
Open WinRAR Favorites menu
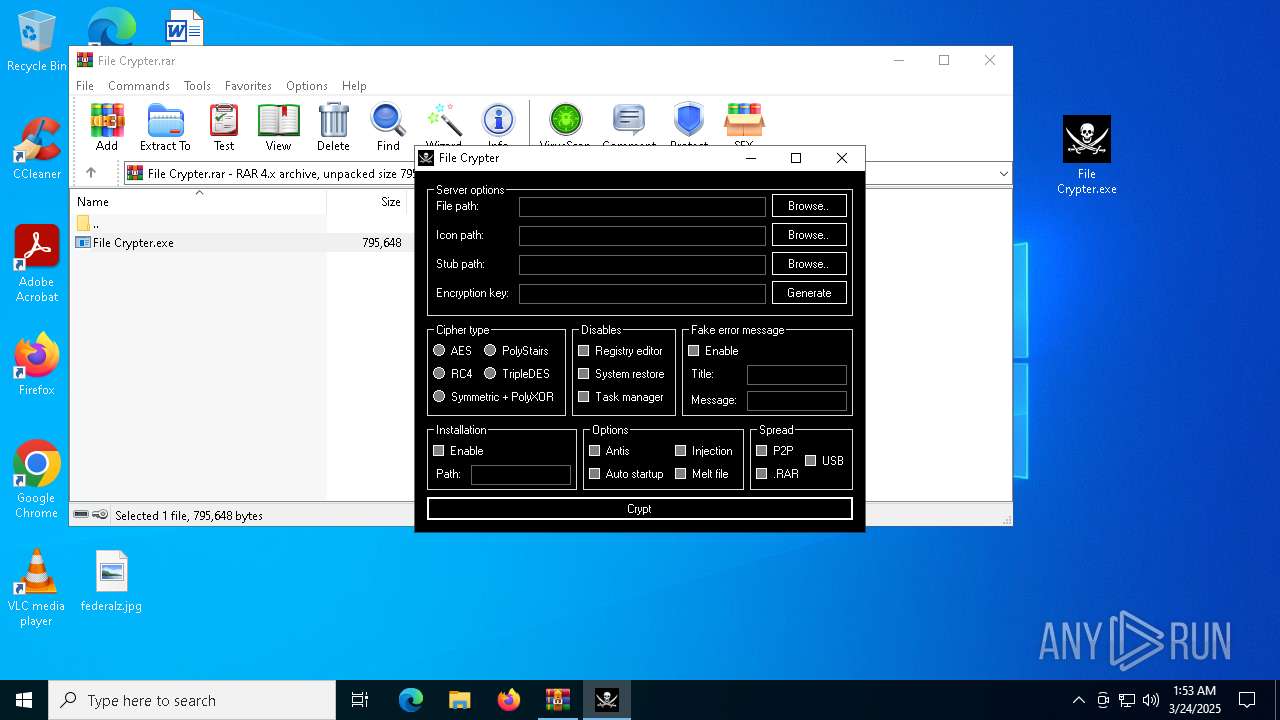248,86
